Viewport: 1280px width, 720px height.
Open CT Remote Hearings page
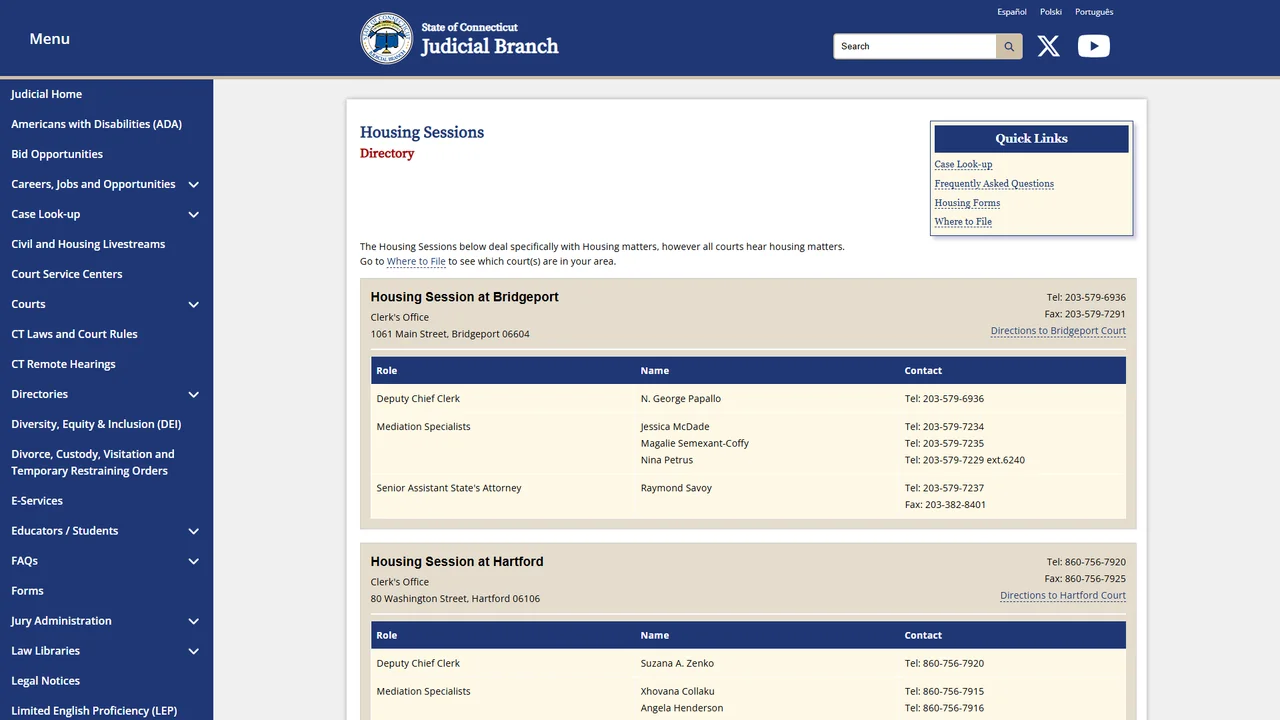[x=63, y=364]
